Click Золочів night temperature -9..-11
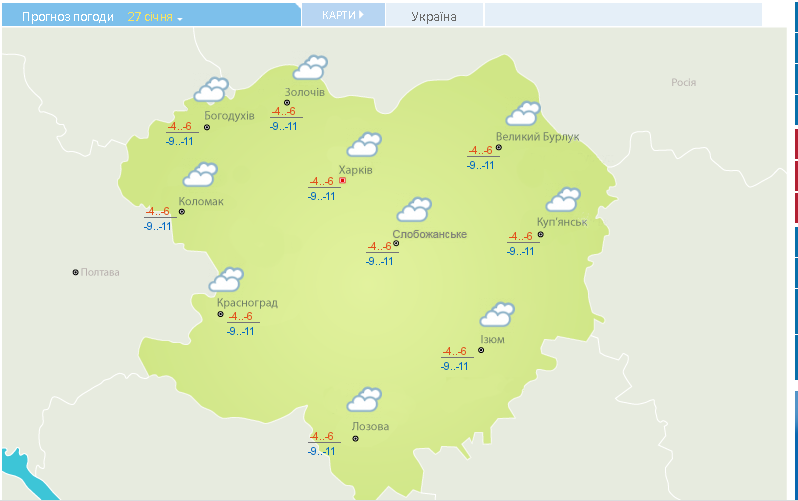798x501 pixels. click(x=283, y=126)
